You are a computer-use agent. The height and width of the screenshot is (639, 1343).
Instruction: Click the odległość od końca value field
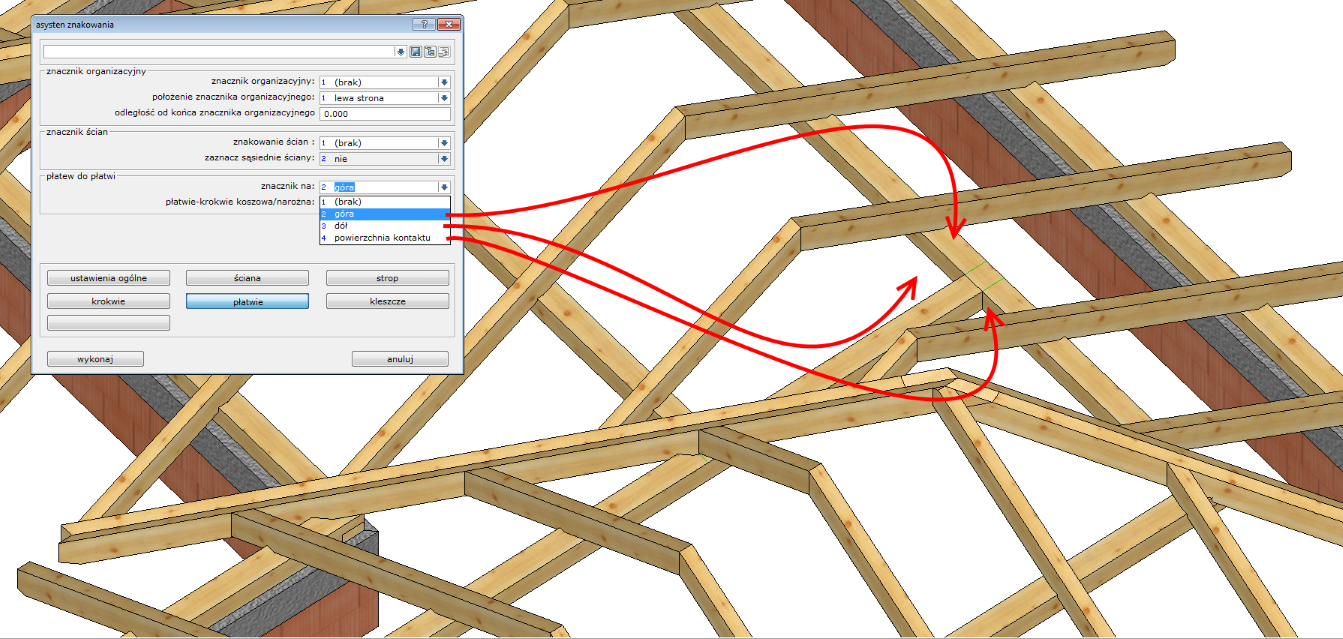click(385, 113)
